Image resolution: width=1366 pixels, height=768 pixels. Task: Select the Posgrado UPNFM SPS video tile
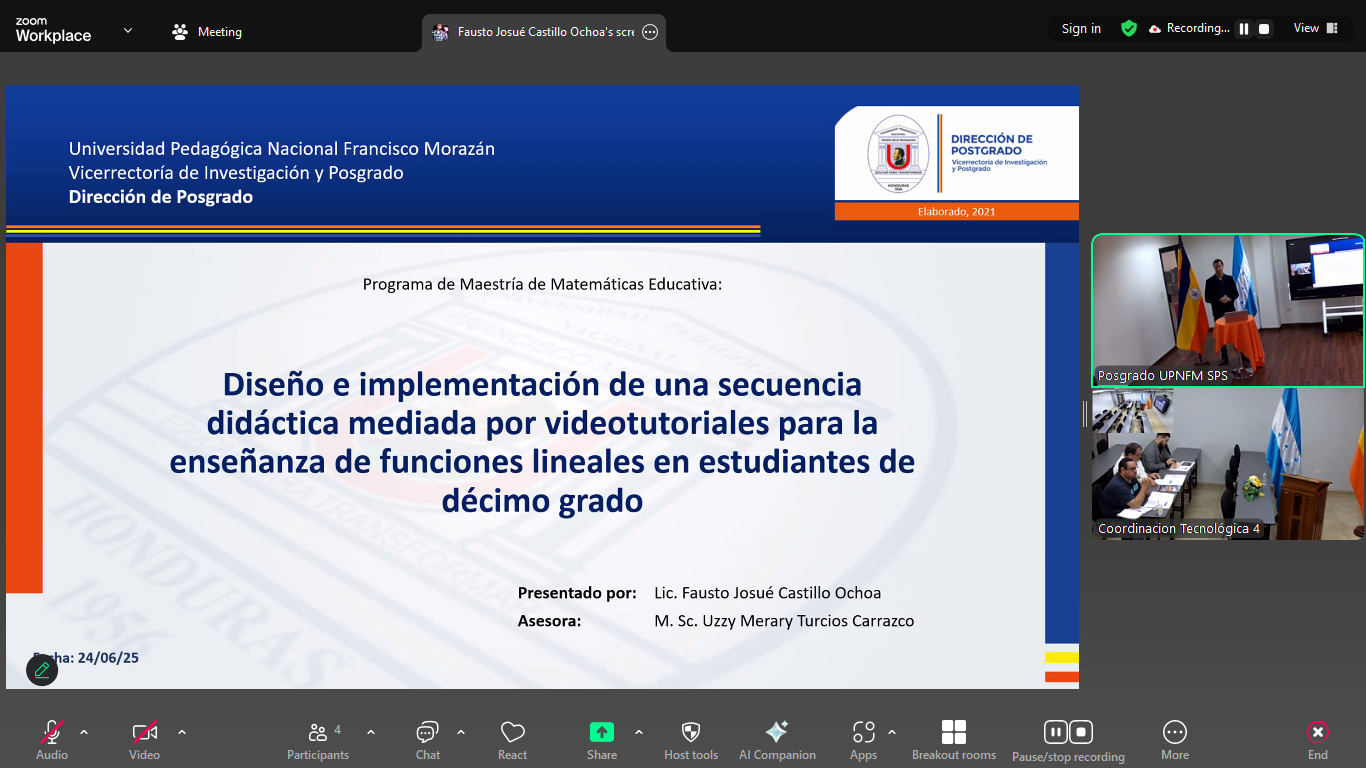(x=1228, y=310)
